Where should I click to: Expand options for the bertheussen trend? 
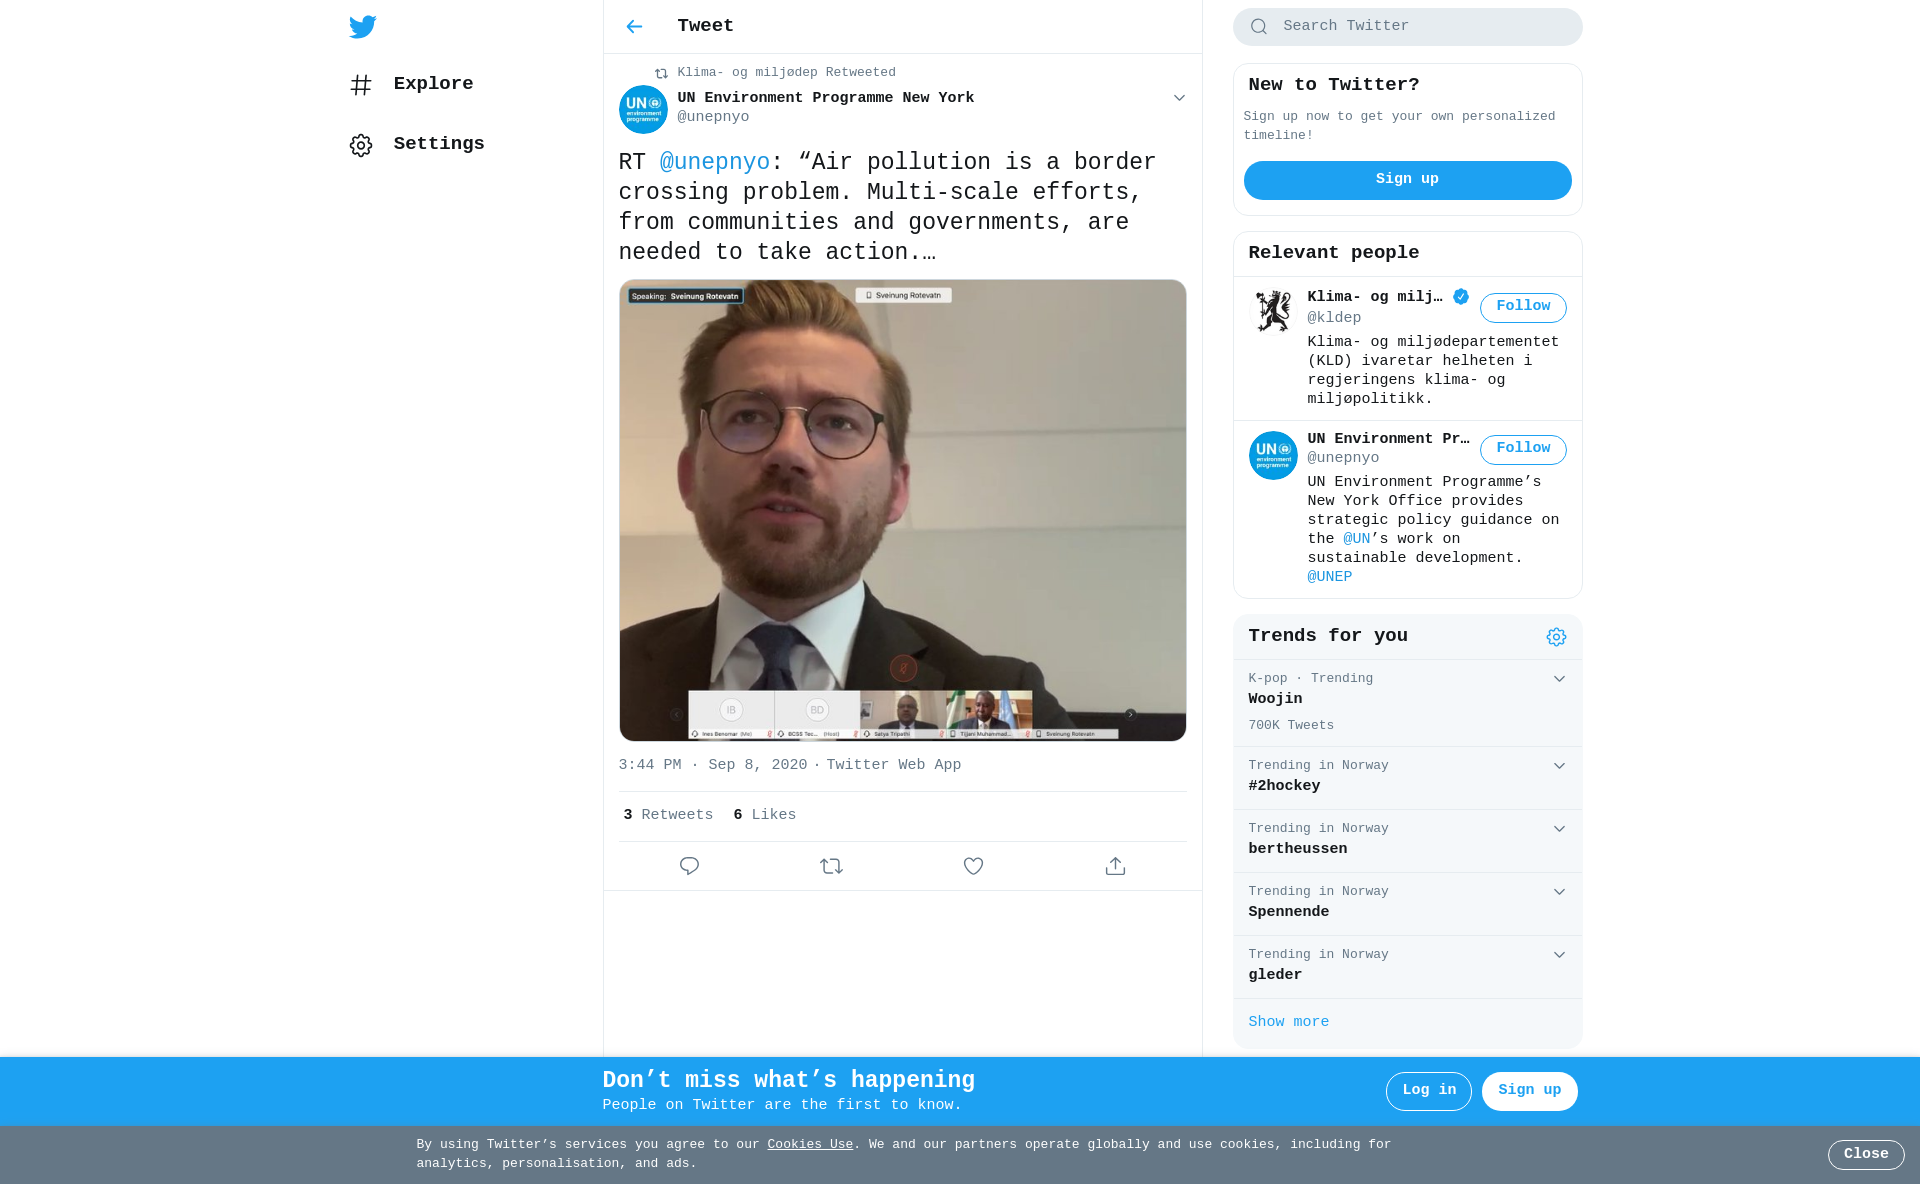(x=1558, y=829)
